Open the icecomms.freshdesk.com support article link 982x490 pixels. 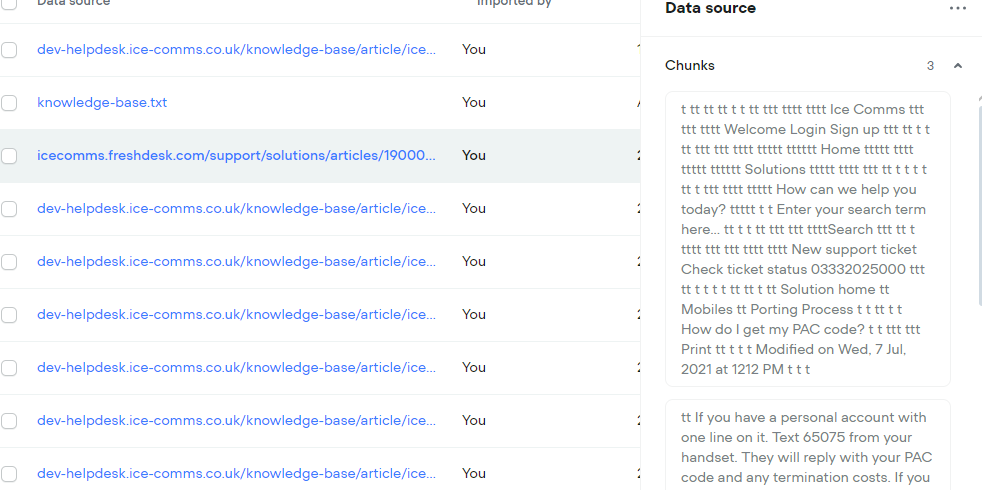(x=236, y=155)
